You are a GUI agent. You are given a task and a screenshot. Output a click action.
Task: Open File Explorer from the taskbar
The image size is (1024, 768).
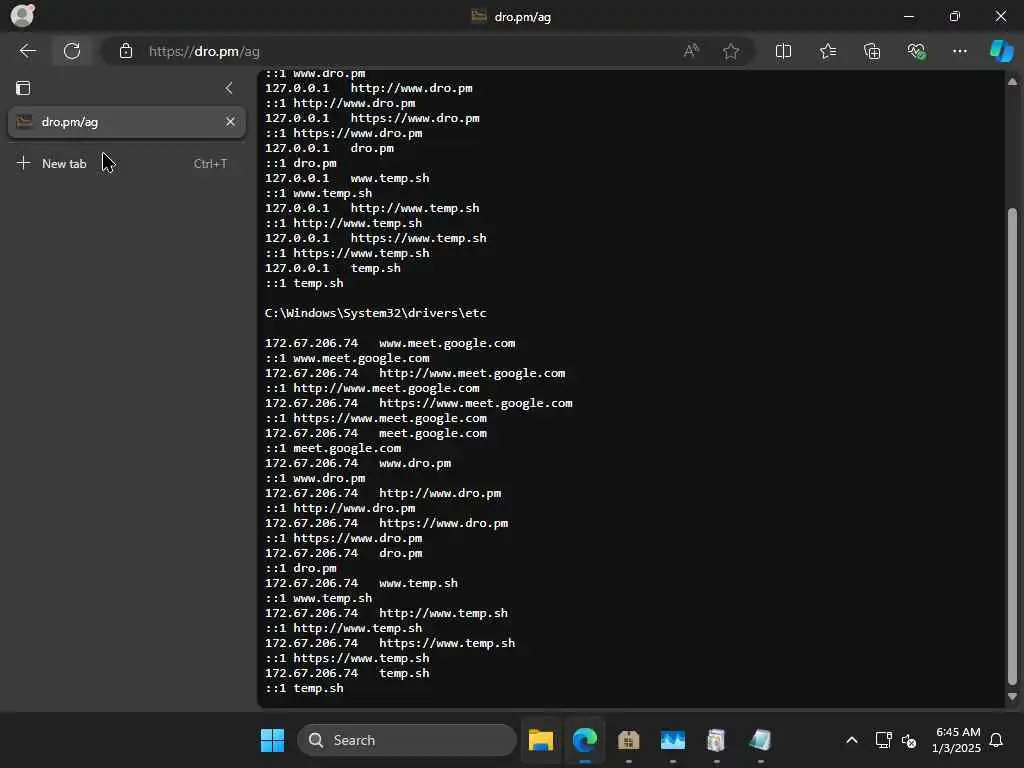point(541,740)
